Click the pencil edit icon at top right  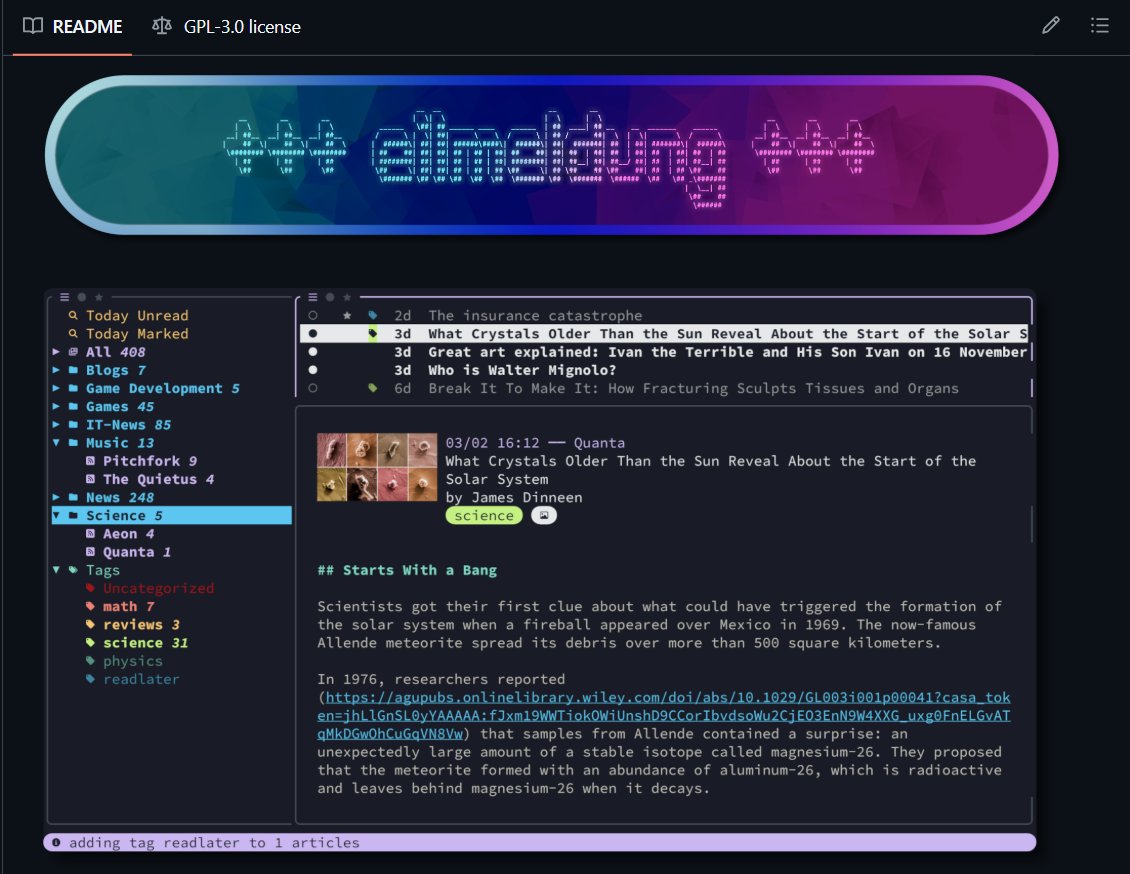[1051, 25]
